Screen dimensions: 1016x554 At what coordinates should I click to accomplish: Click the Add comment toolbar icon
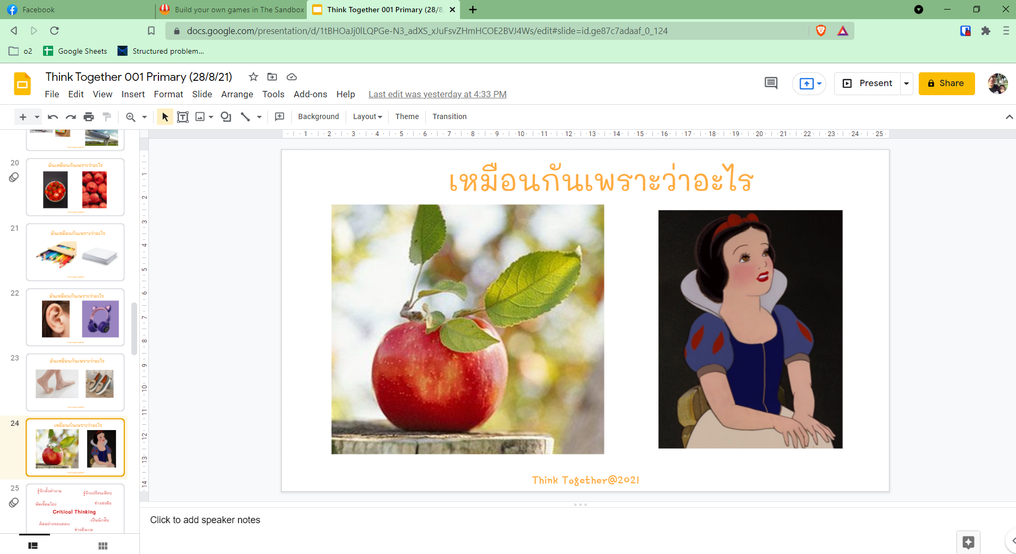[x=279, y=117]
